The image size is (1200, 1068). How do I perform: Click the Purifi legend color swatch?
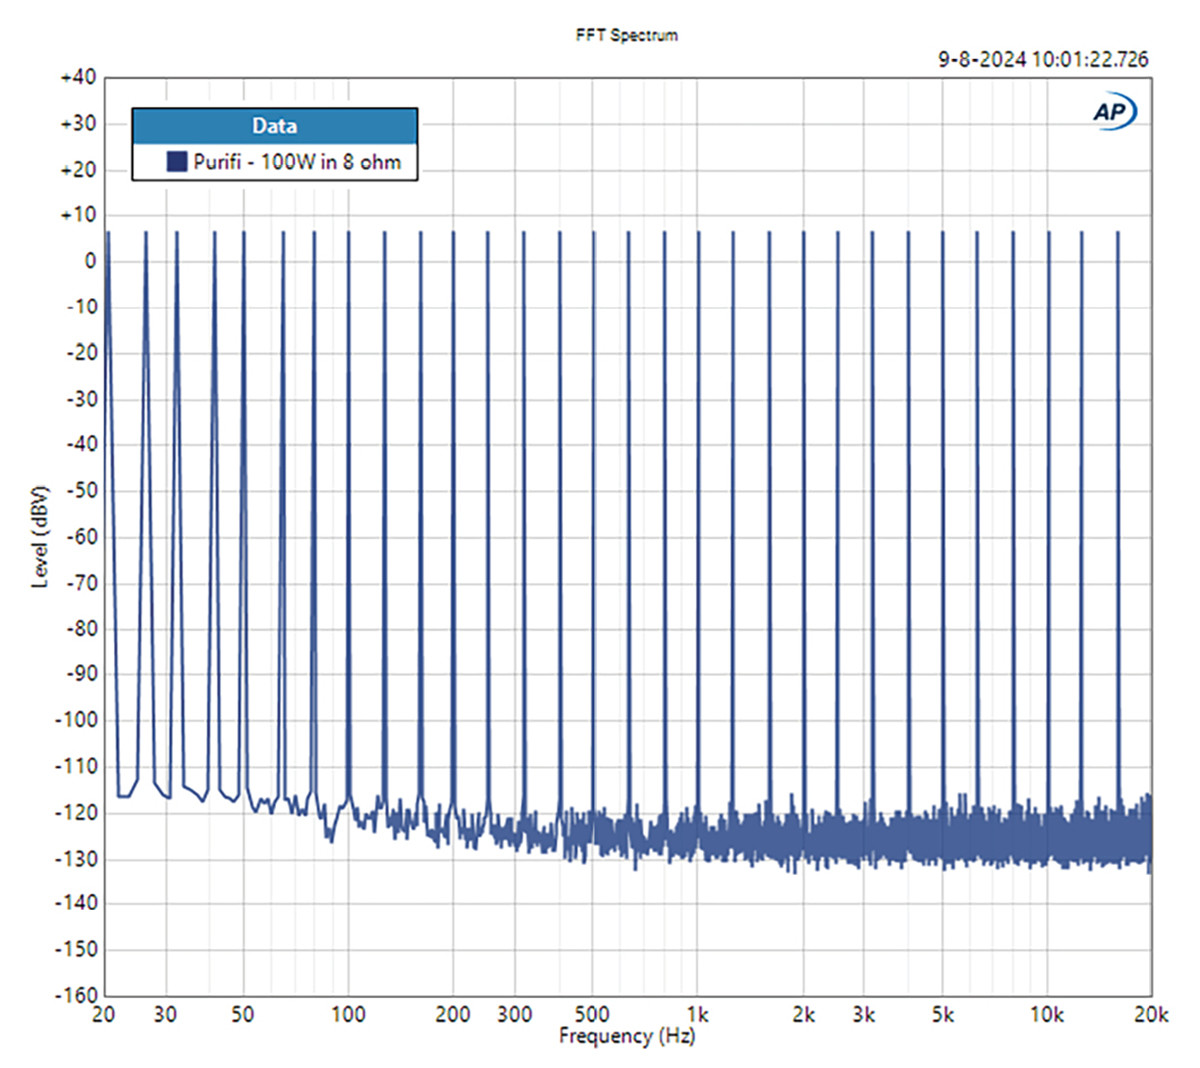(x=177, y=161)
